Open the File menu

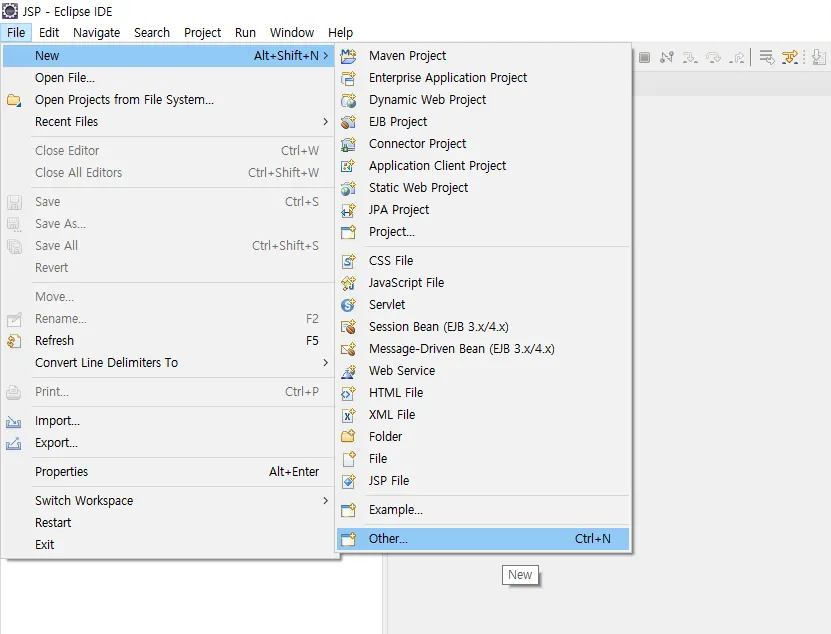tap(16, 33)
